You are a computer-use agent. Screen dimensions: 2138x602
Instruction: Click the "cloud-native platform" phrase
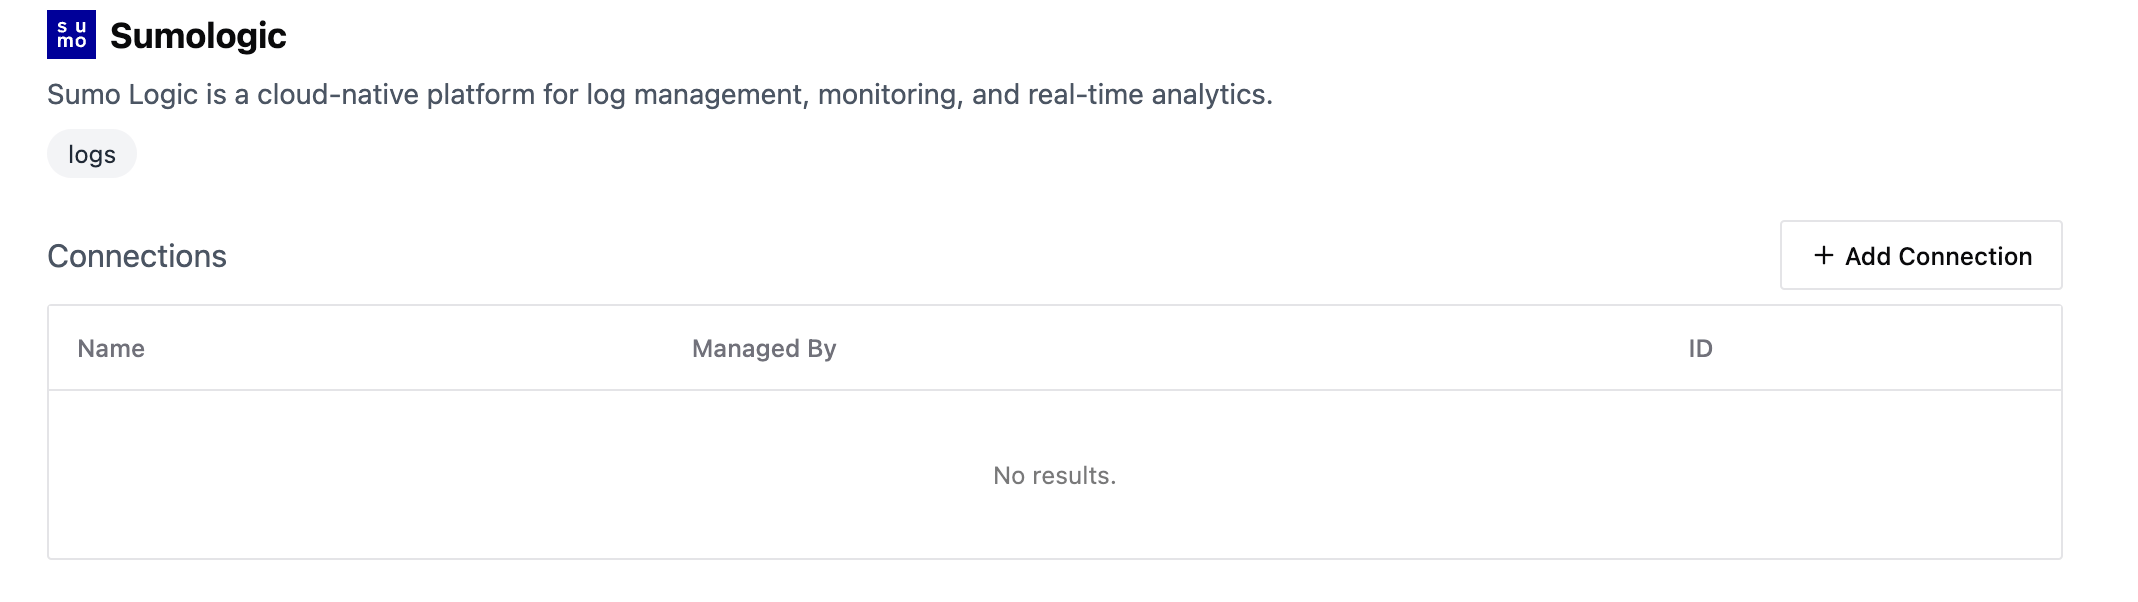[x=396, y=95]
